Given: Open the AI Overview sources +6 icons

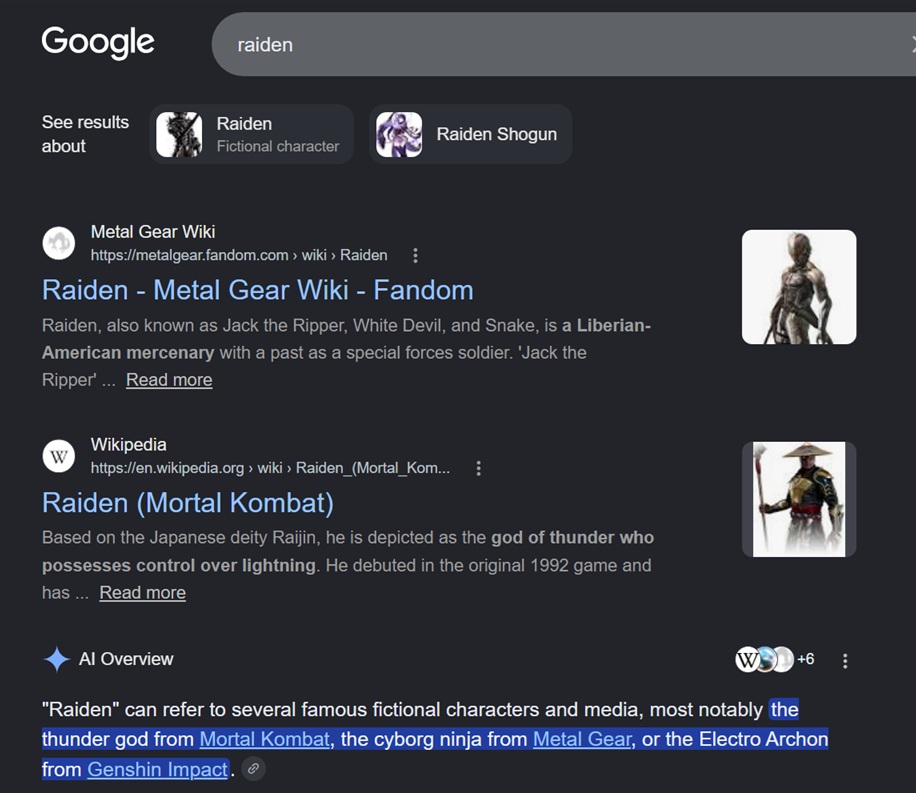Looking at the screenshot, I should [x=775, y=660].
